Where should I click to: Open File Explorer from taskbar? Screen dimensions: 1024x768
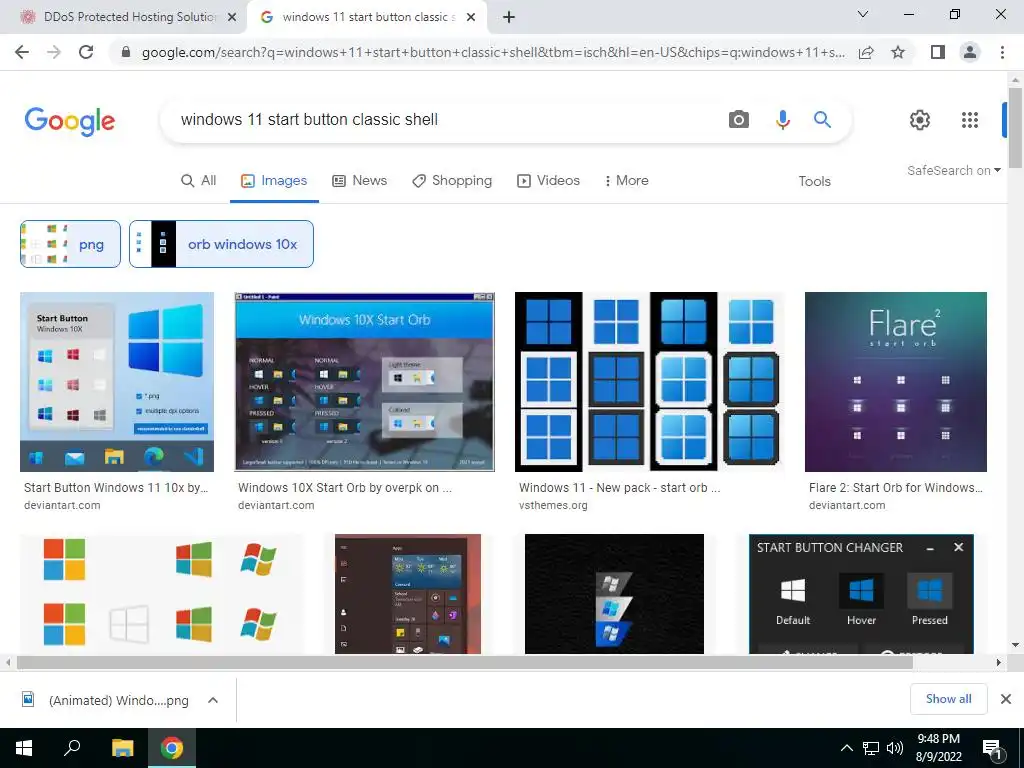point(122,748)
